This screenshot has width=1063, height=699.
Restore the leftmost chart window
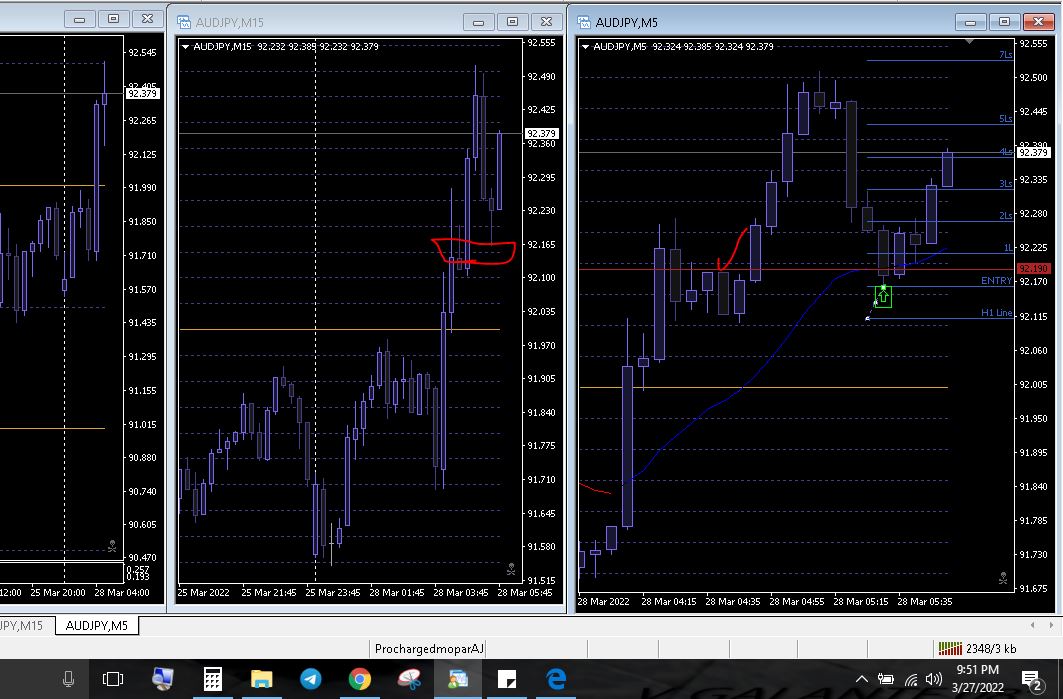[113, 19]
